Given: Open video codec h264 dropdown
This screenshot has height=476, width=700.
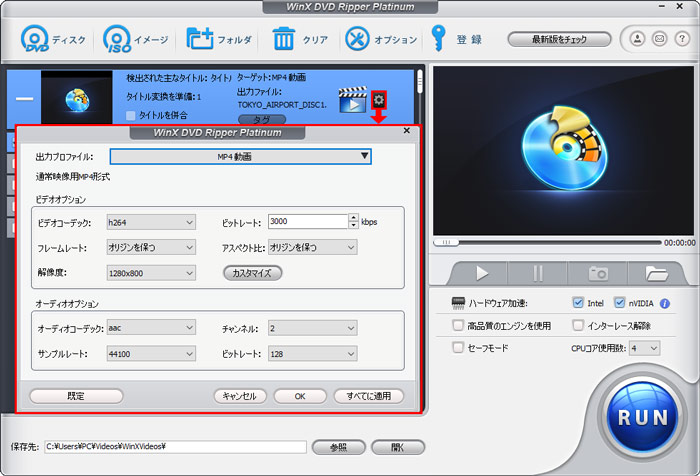Looking at the screenshot, I should point(151,222).
